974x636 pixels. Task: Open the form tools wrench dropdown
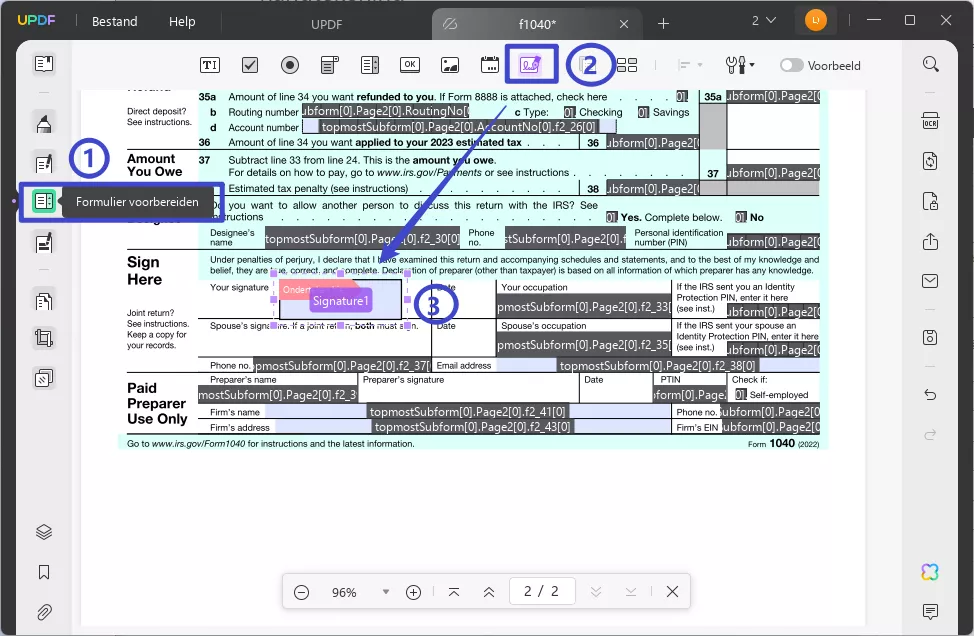(x=740, y=65)
